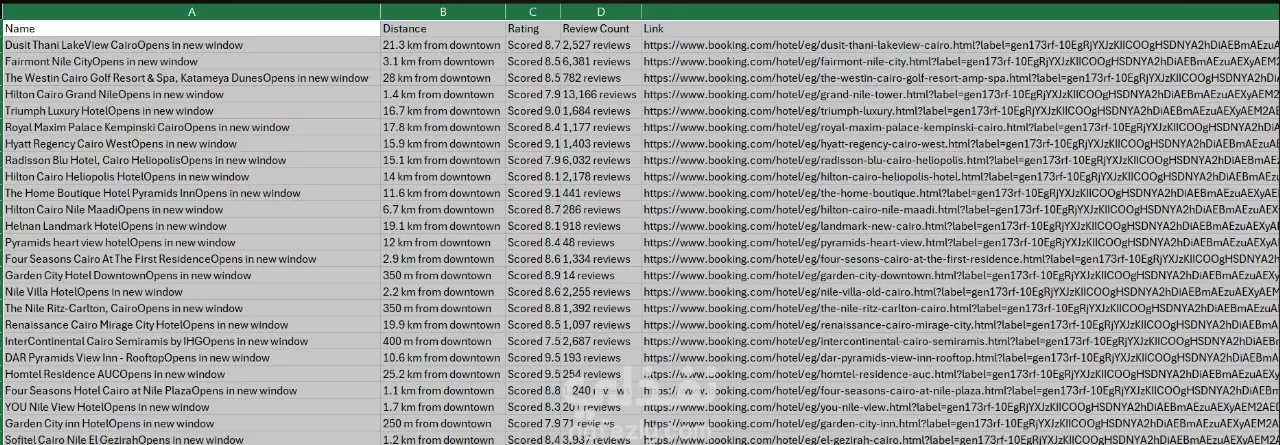
Task: Open the pyramids-heart-view booking.com link
Action: tap(960, 243)
